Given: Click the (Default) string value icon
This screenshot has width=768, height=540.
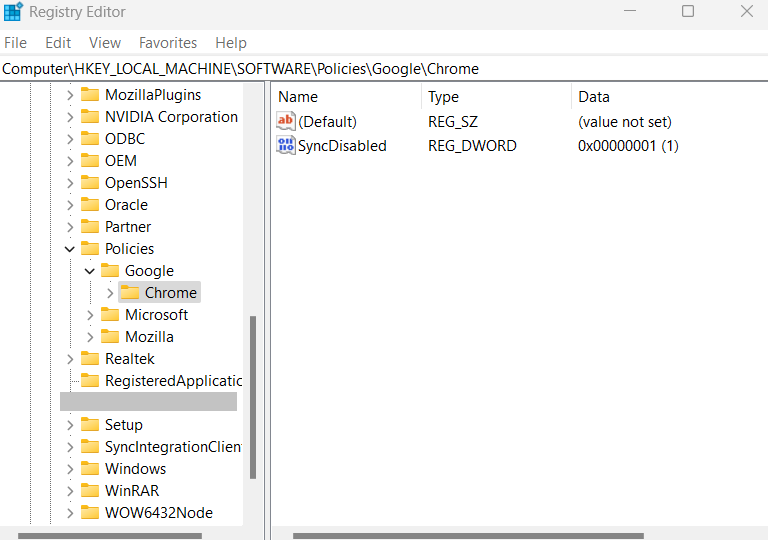Looking at the screenshot, I should coord(286,121).
